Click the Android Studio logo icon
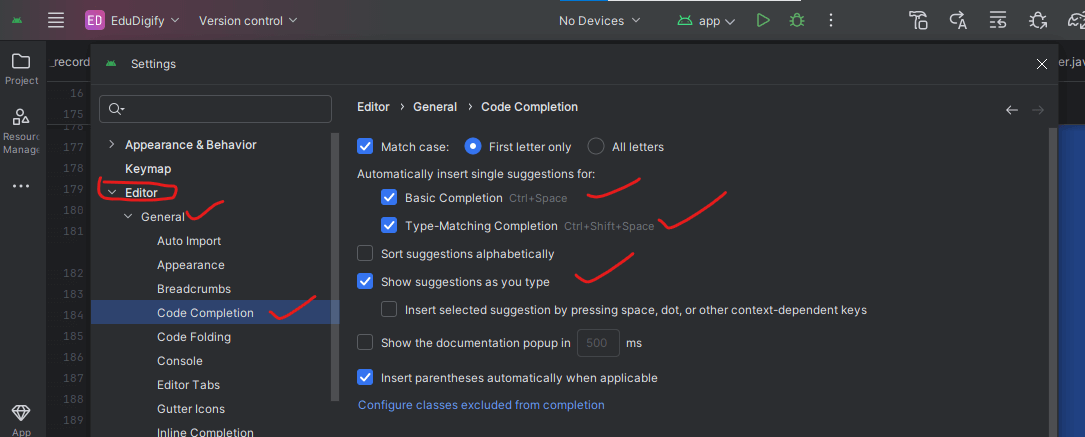1085x437 pixels. point(17,21)
